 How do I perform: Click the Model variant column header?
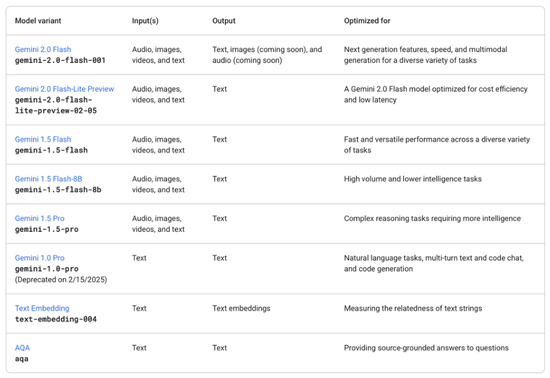coord(38,21)
